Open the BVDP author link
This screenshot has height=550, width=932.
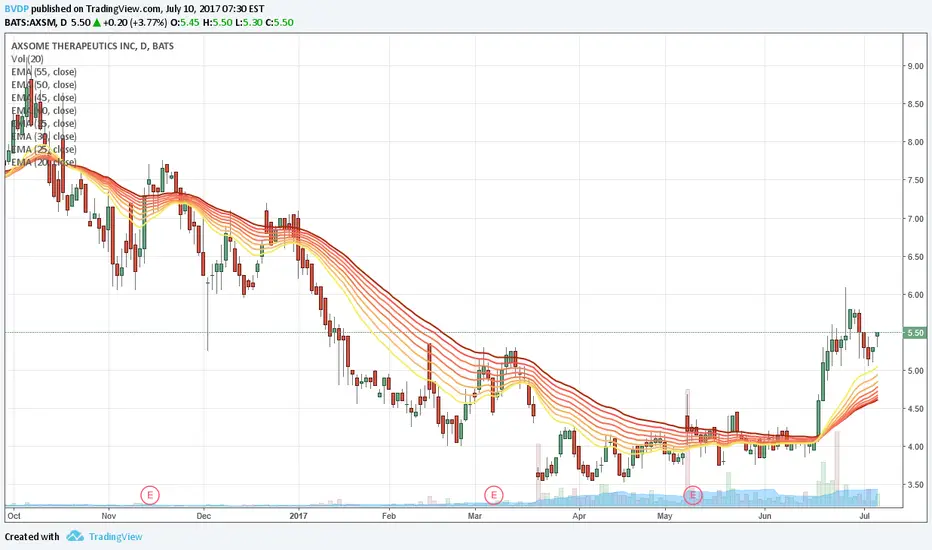tap(17, 9)
